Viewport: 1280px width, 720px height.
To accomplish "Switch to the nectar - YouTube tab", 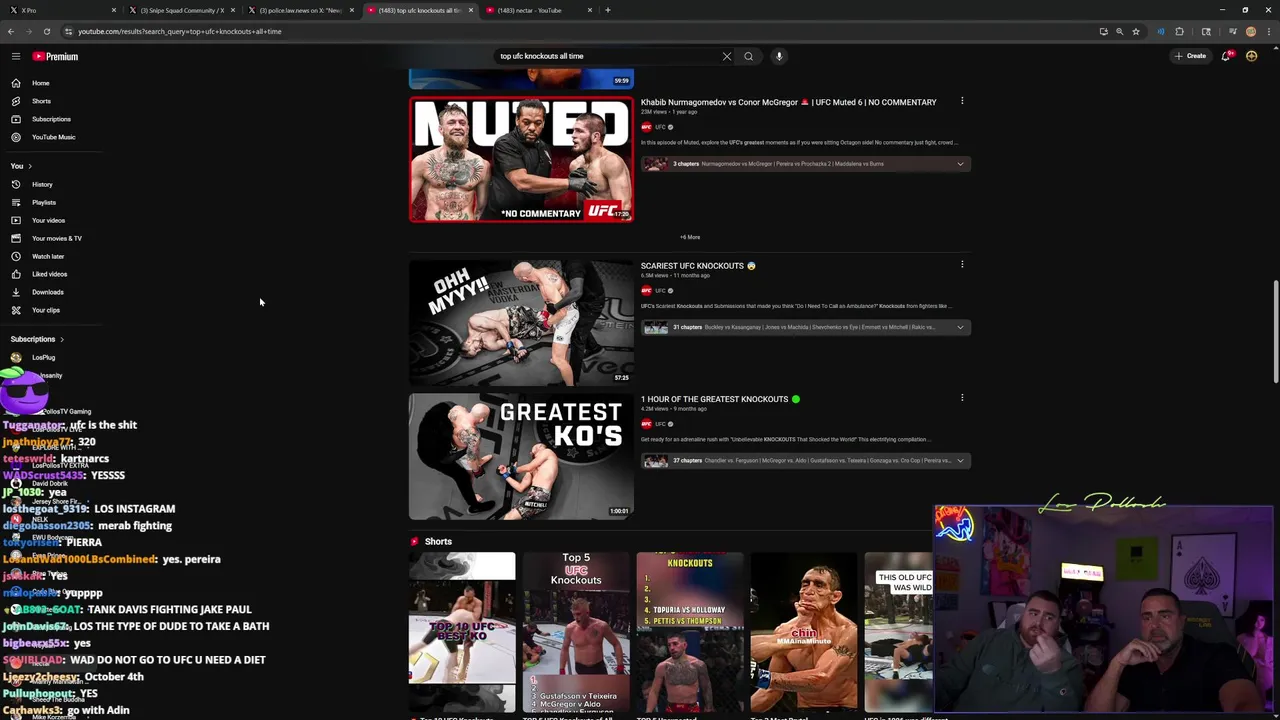I will click(538, 10).
